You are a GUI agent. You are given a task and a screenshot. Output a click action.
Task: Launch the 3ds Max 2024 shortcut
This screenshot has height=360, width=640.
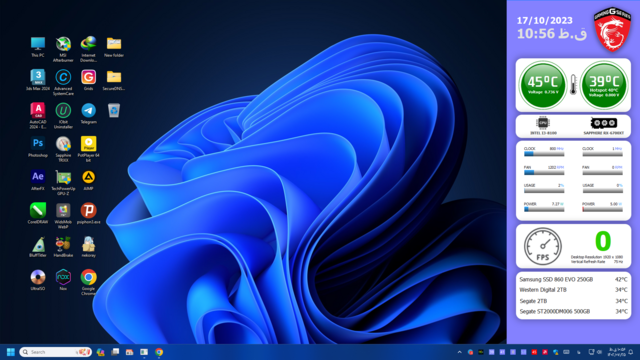(38, 80)
